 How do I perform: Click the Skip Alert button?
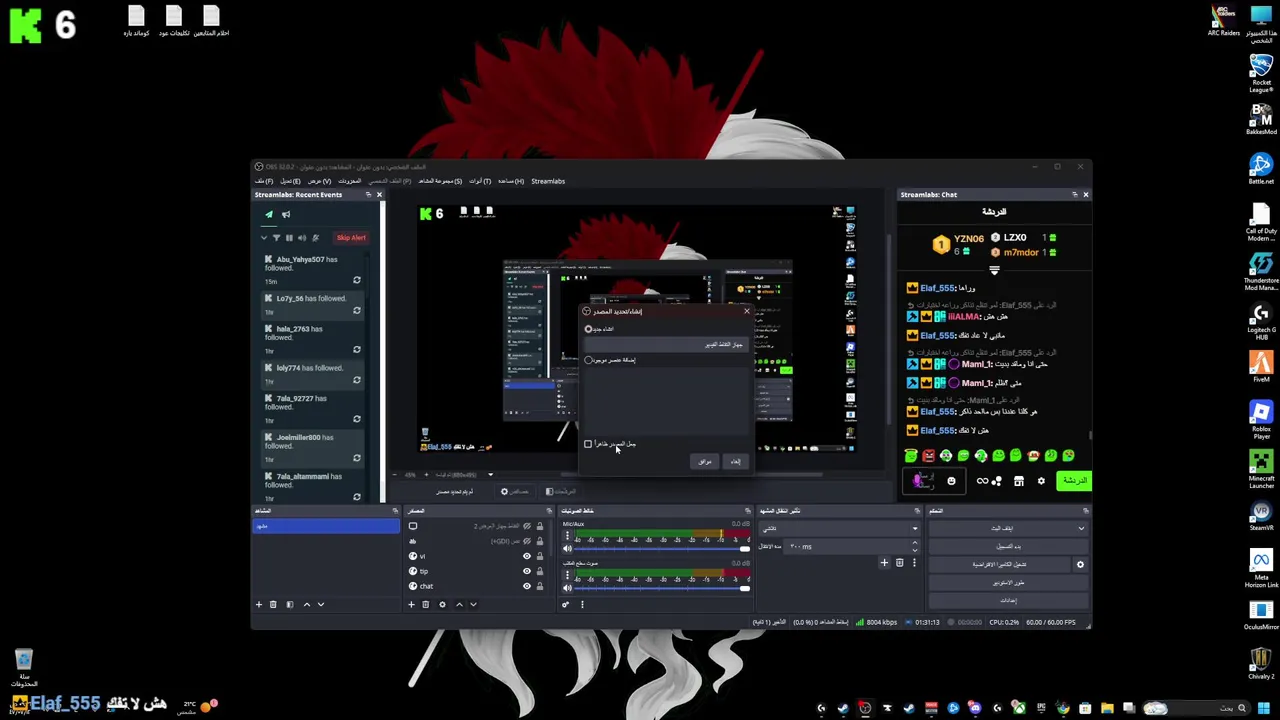coord(351,238)
